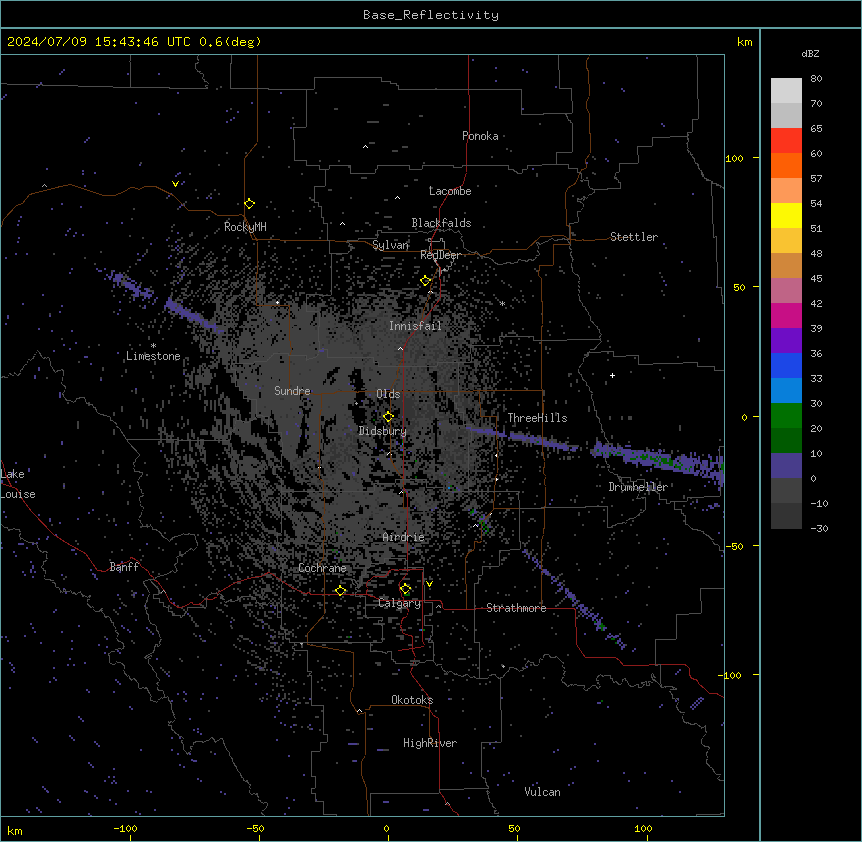Click the Sundre town label
862x842 pixels.
tap(292, 391)
